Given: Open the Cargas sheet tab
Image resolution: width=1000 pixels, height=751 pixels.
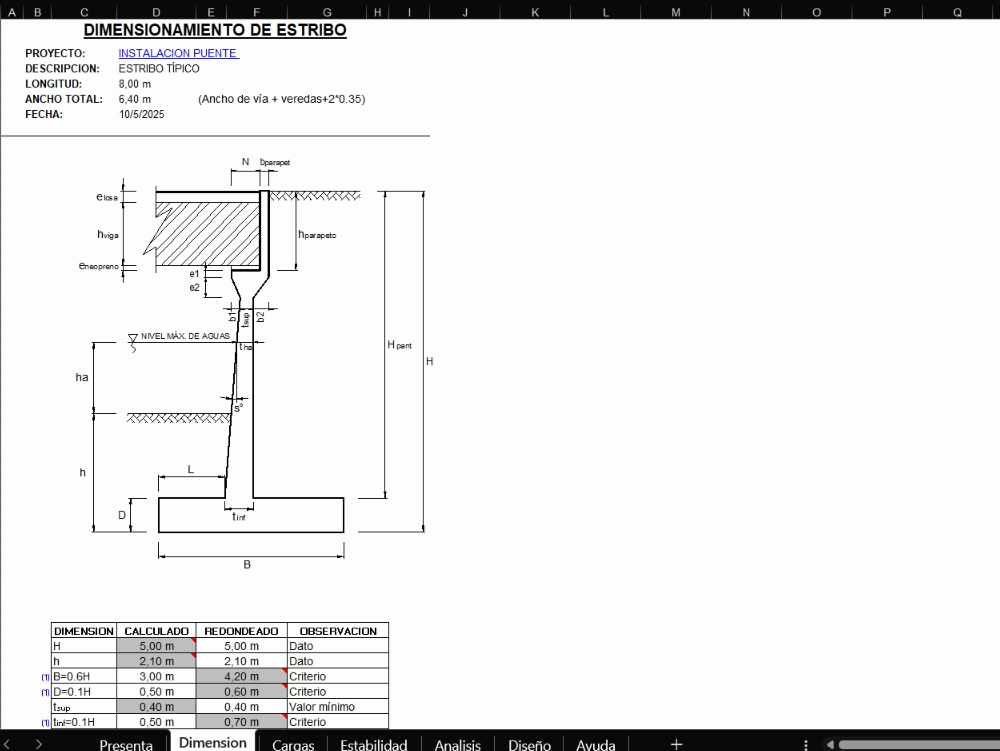Looking at the screenshot, I should point(293,744).
